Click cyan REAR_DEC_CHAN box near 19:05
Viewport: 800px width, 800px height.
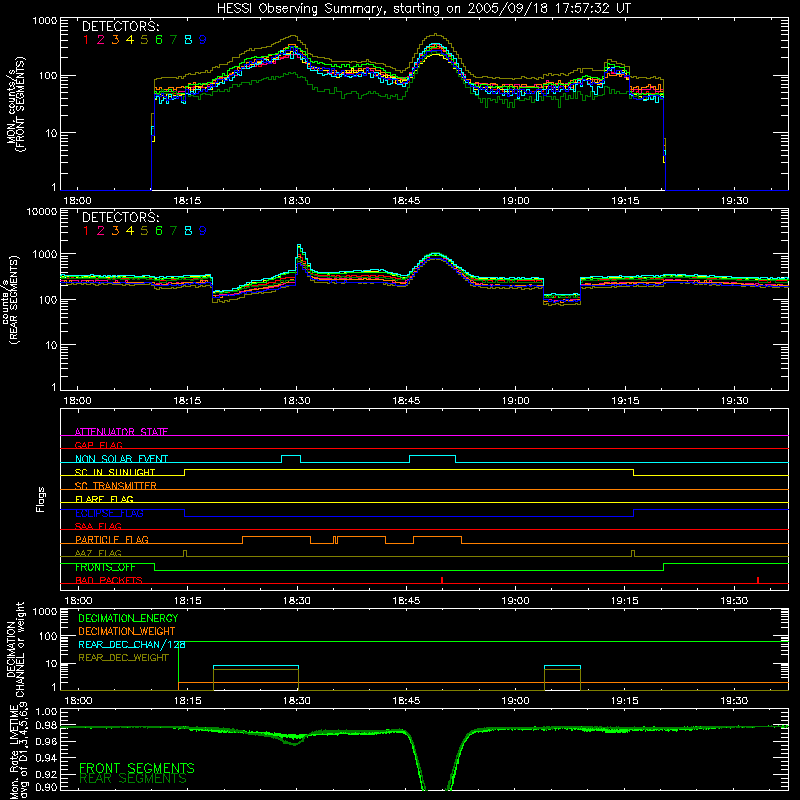[562, 666]
